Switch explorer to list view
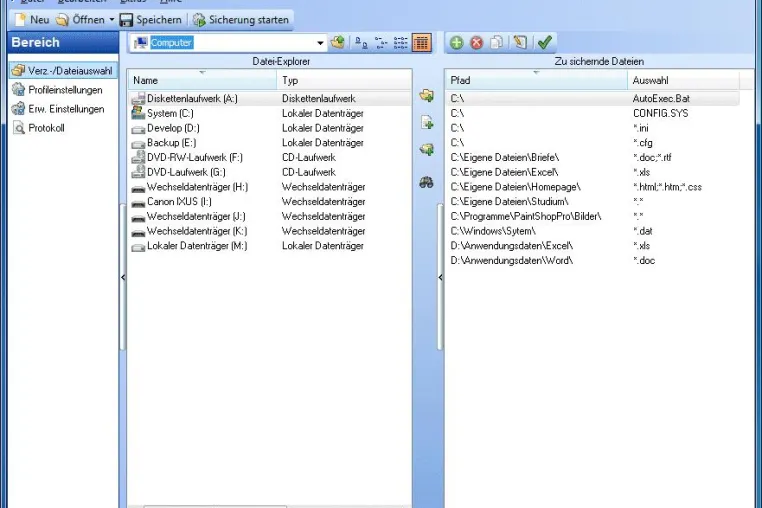The width and height of the screenshot is (762, 508). pyautogui.click(x=401, y=43)
